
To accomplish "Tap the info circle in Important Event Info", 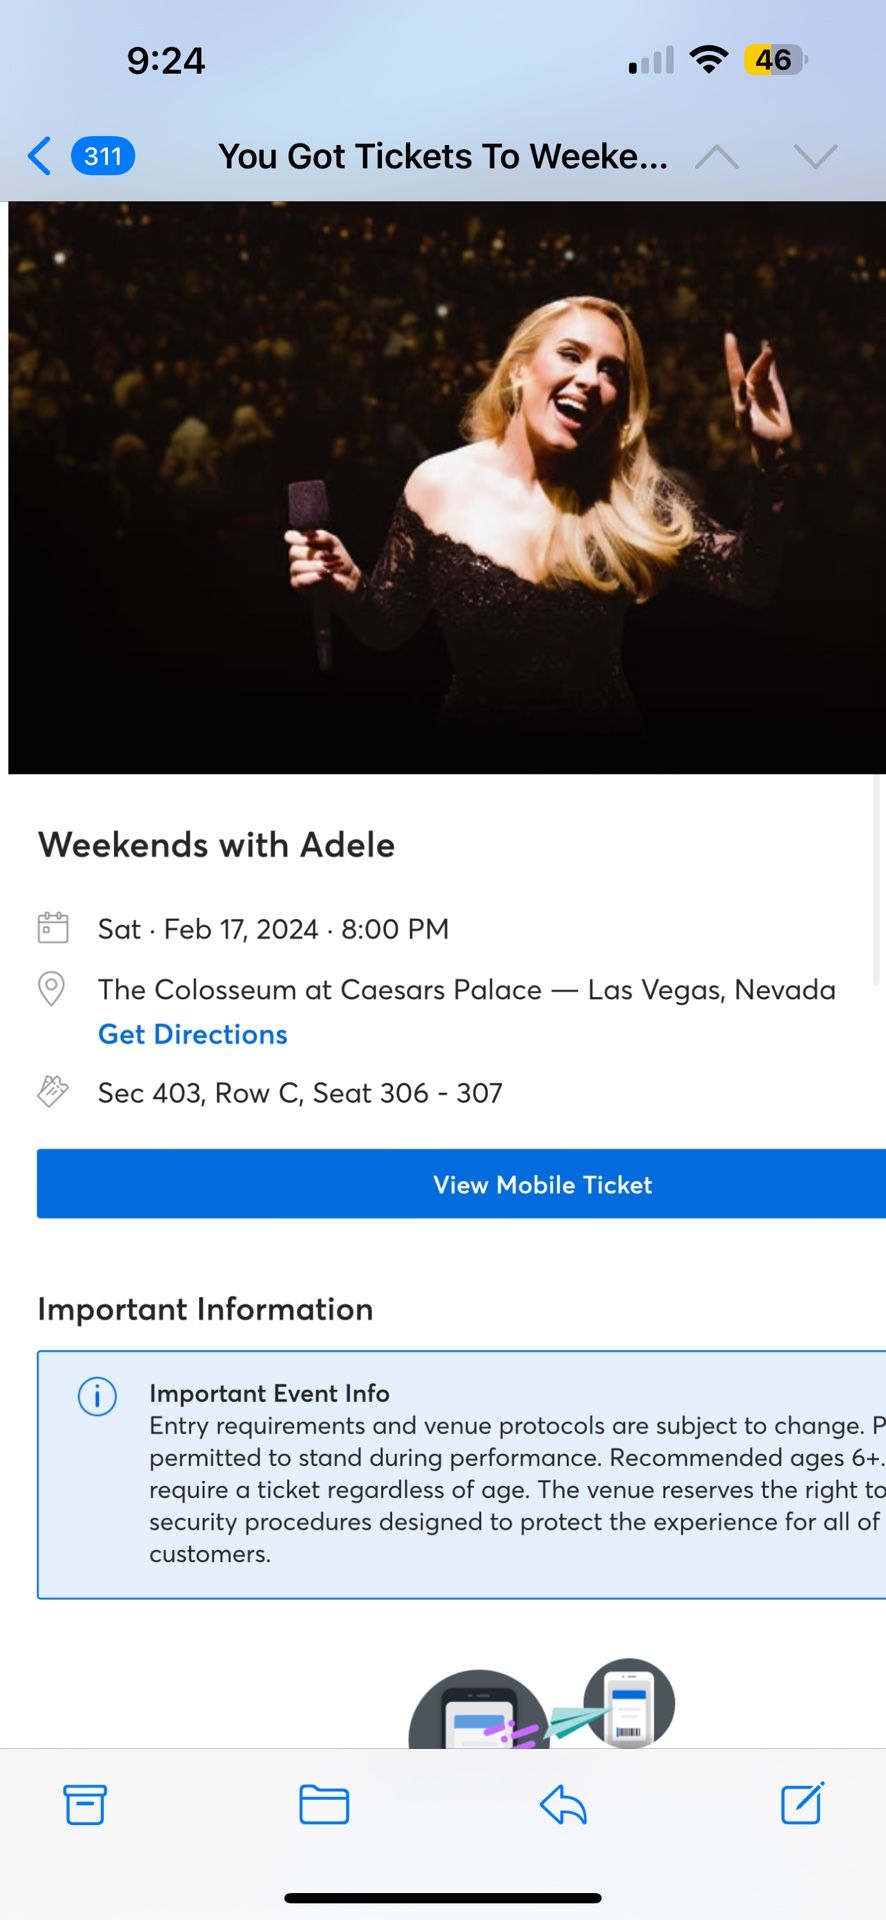I will 97,1395.
